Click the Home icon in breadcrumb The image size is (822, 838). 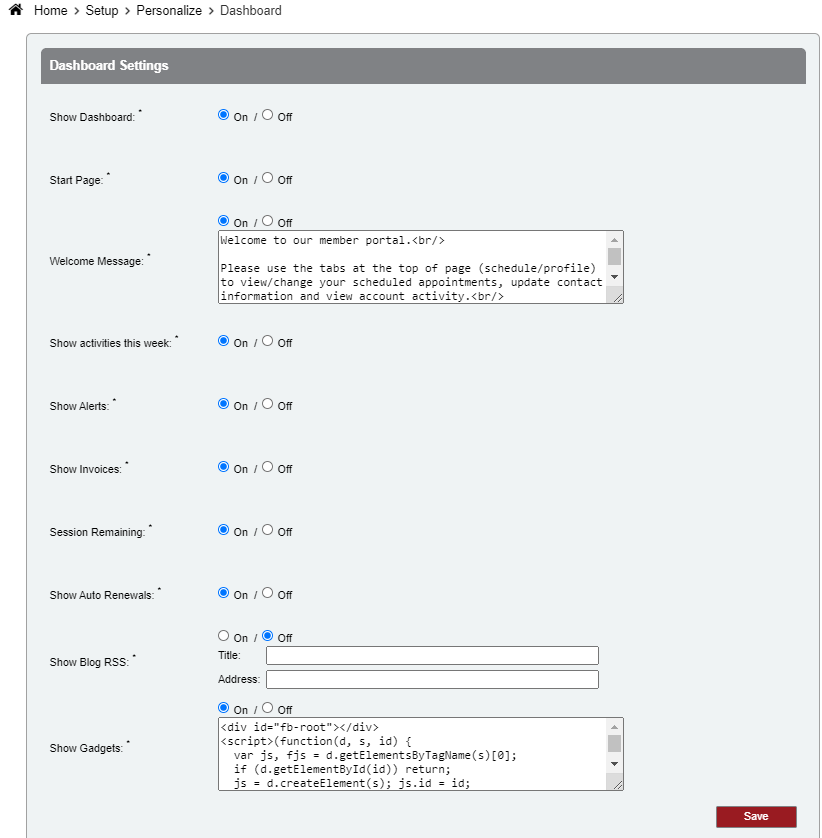[x=15, y=10]
